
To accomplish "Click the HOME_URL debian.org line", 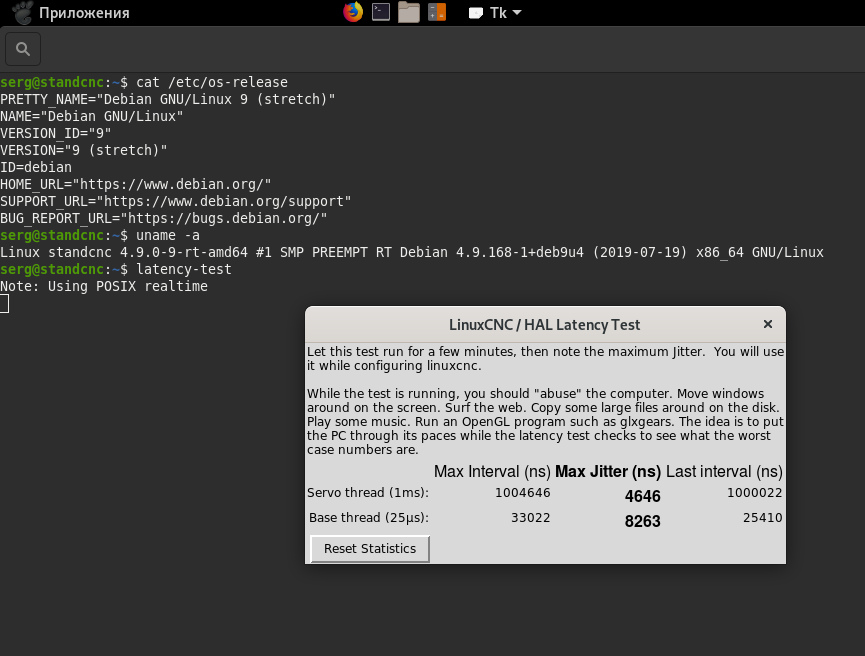I will [x=136, y=184].
